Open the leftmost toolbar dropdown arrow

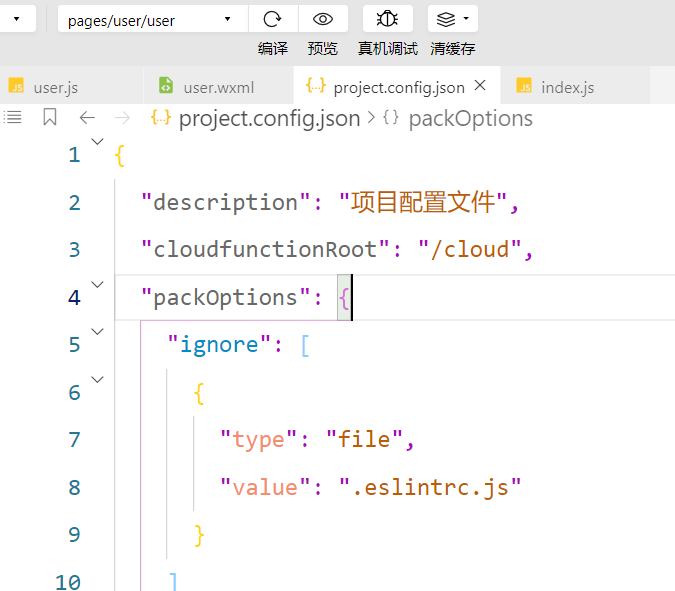(x=17, y=19)
